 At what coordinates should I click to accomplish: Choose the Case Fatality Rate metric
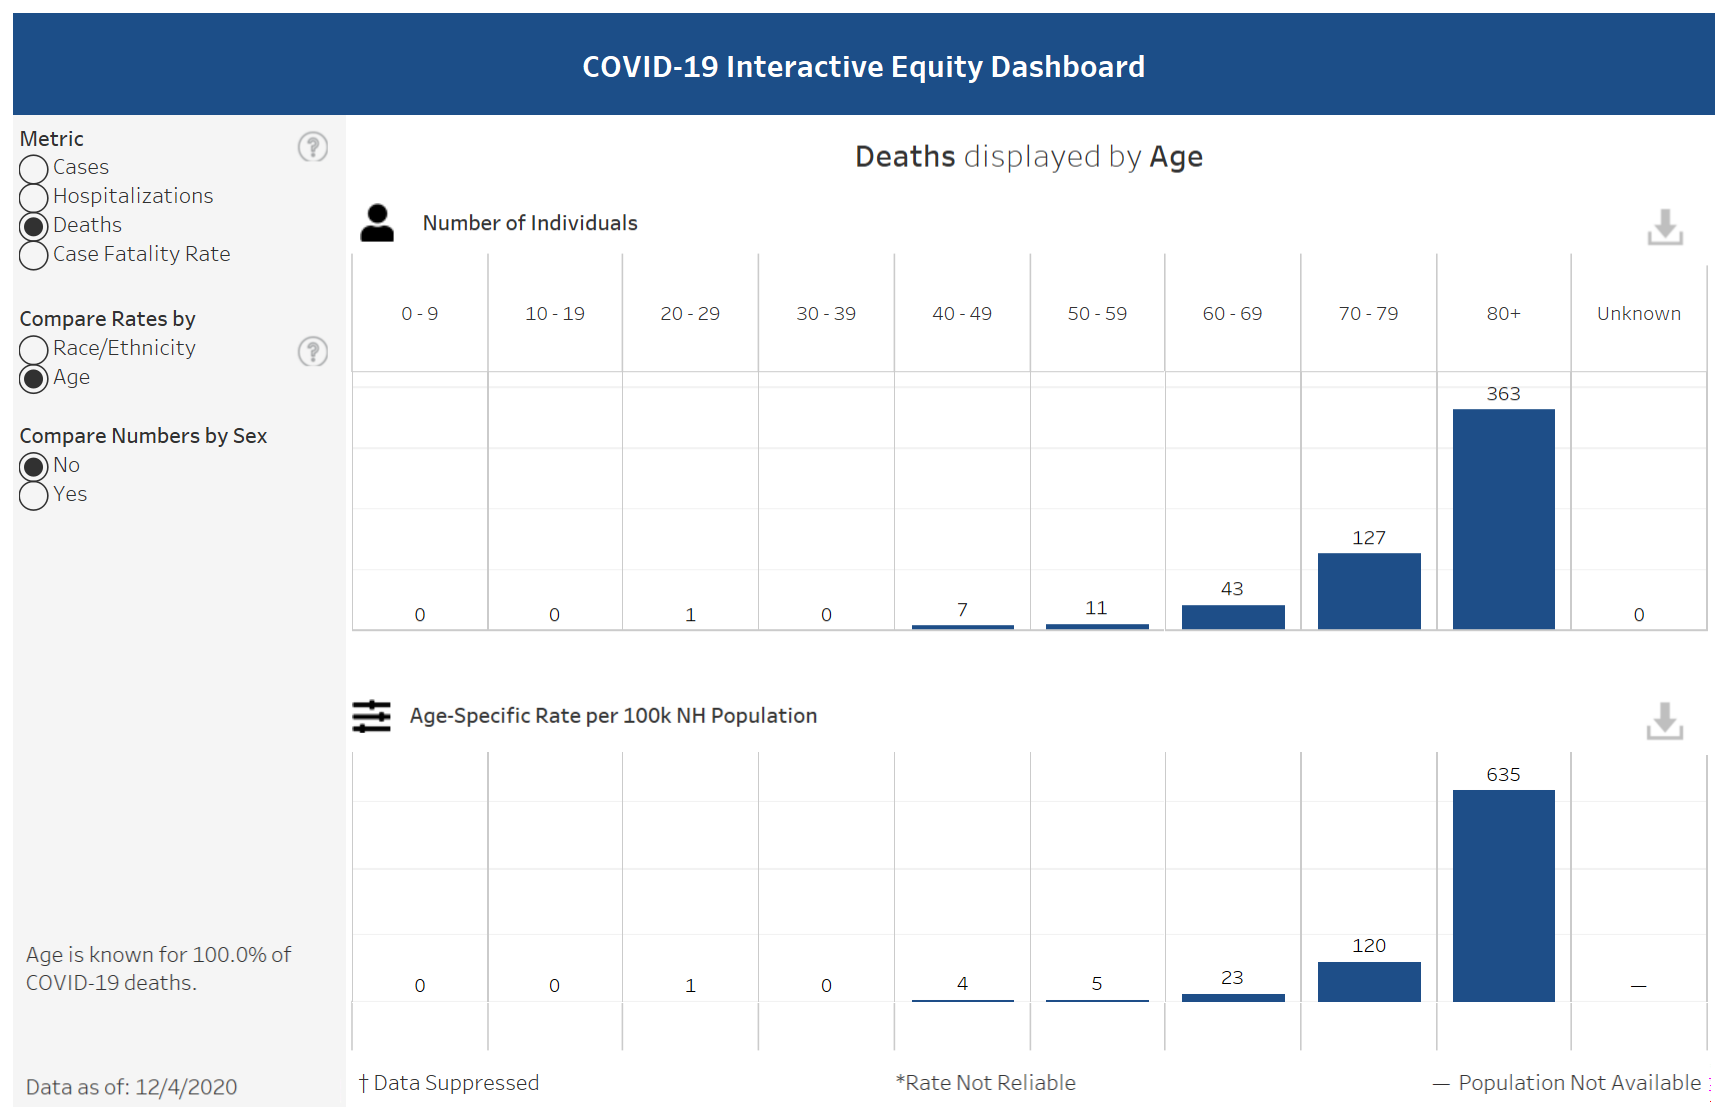34,256
